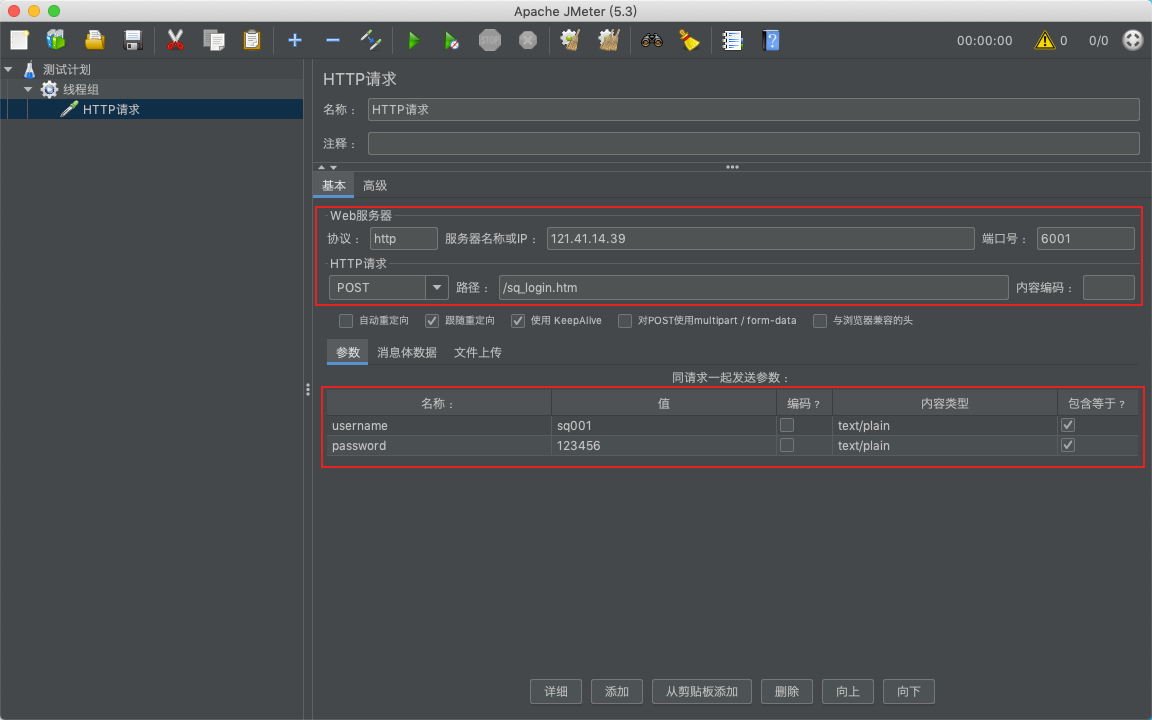Image resolution: width=1152 pixels, height=720 pixels.
Task: Switch to the 高级 tab
Action: point(375,185)
